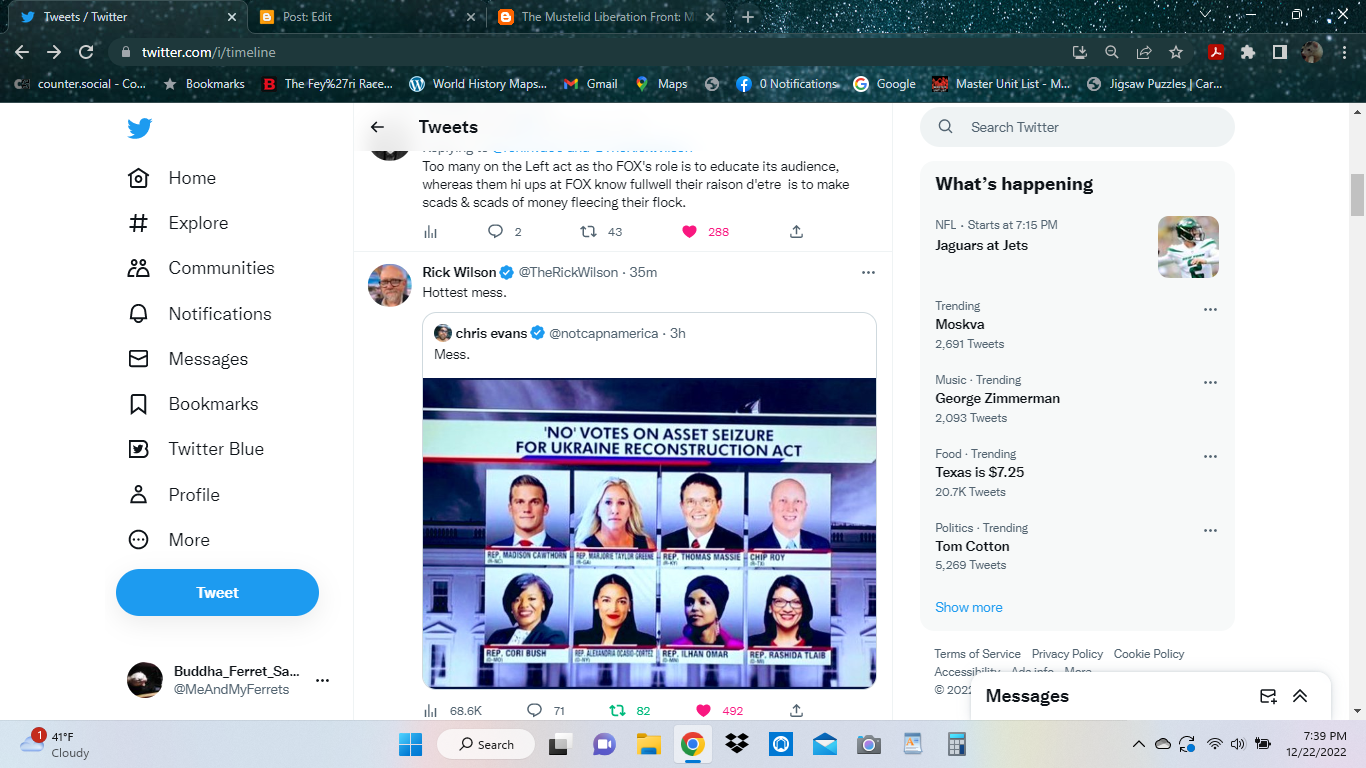Click Show more in What's happening

tap(968, 607)
